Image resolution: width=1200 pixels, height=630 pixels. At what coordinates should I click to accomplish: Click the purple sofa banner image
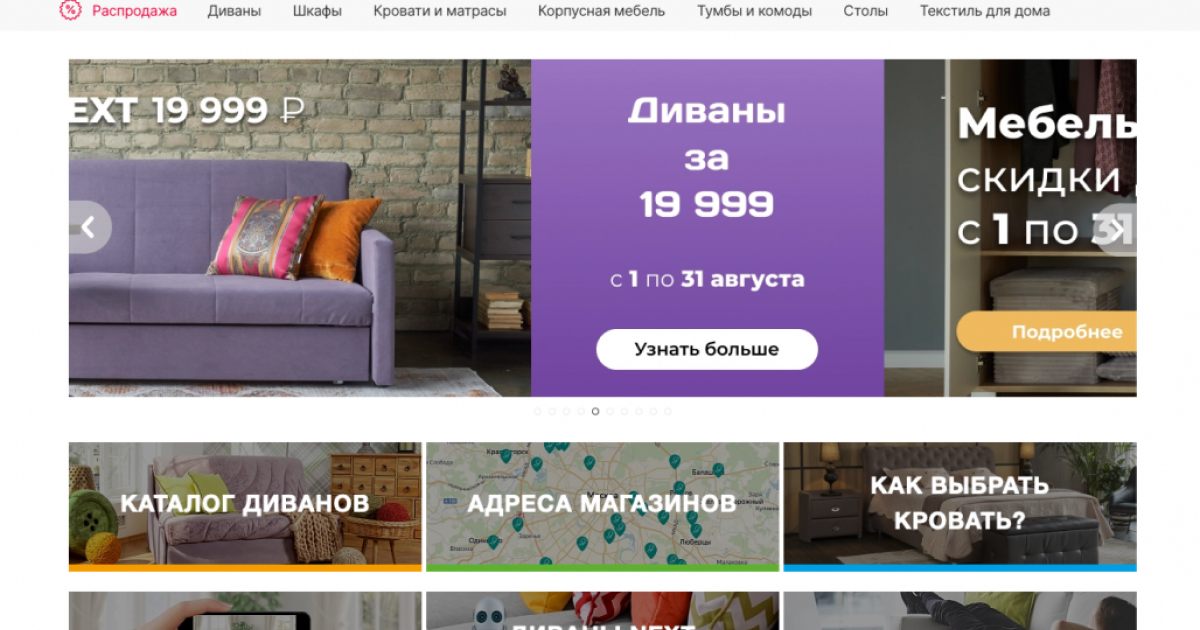(x=300, y=228)
